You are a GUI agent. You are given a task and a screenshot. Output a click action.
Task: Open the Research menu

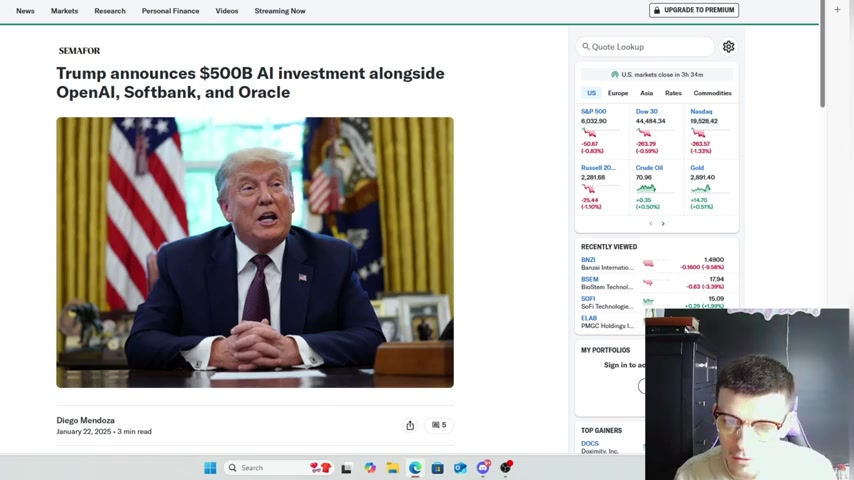tap(110, 11)
